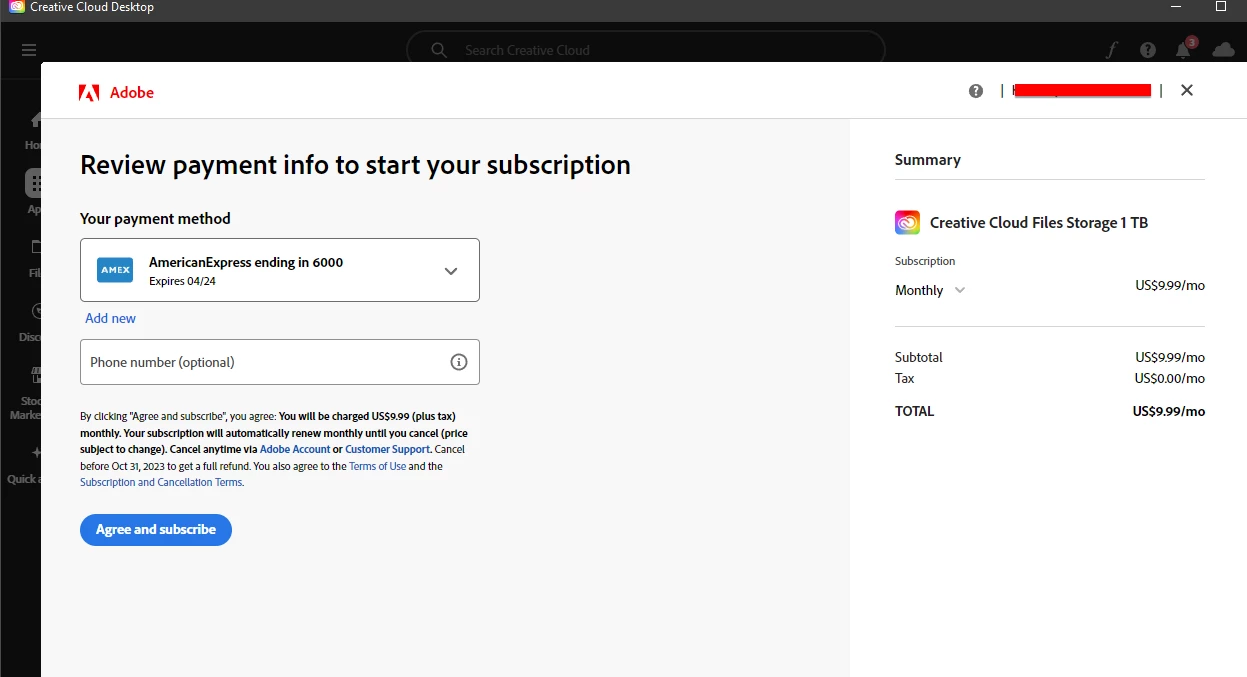Viewport: 1247px width, 677px height.
Task: Open the fonts (f) icon
Action: click(1111, 50)
